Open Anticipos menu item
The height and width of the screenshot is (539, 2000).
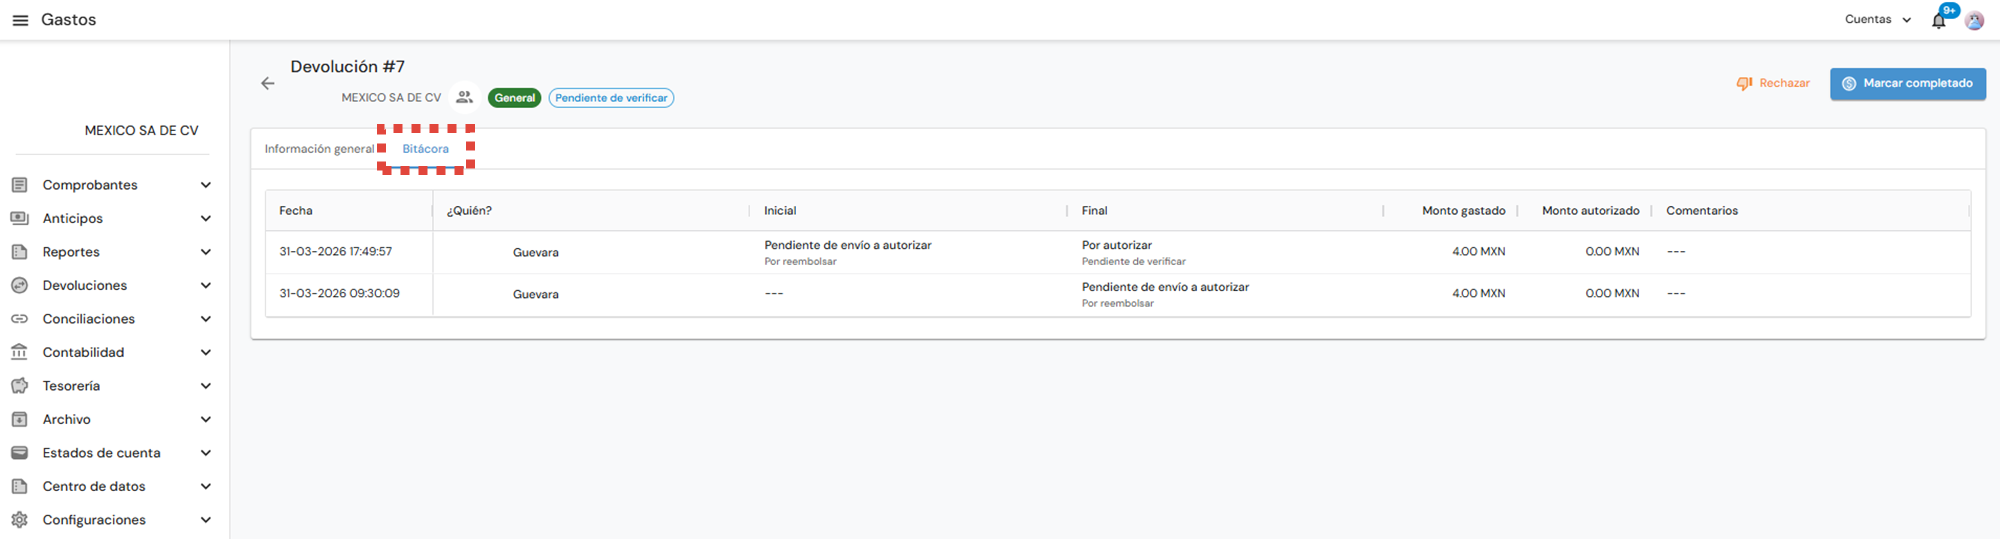click(x=73, y=218)
